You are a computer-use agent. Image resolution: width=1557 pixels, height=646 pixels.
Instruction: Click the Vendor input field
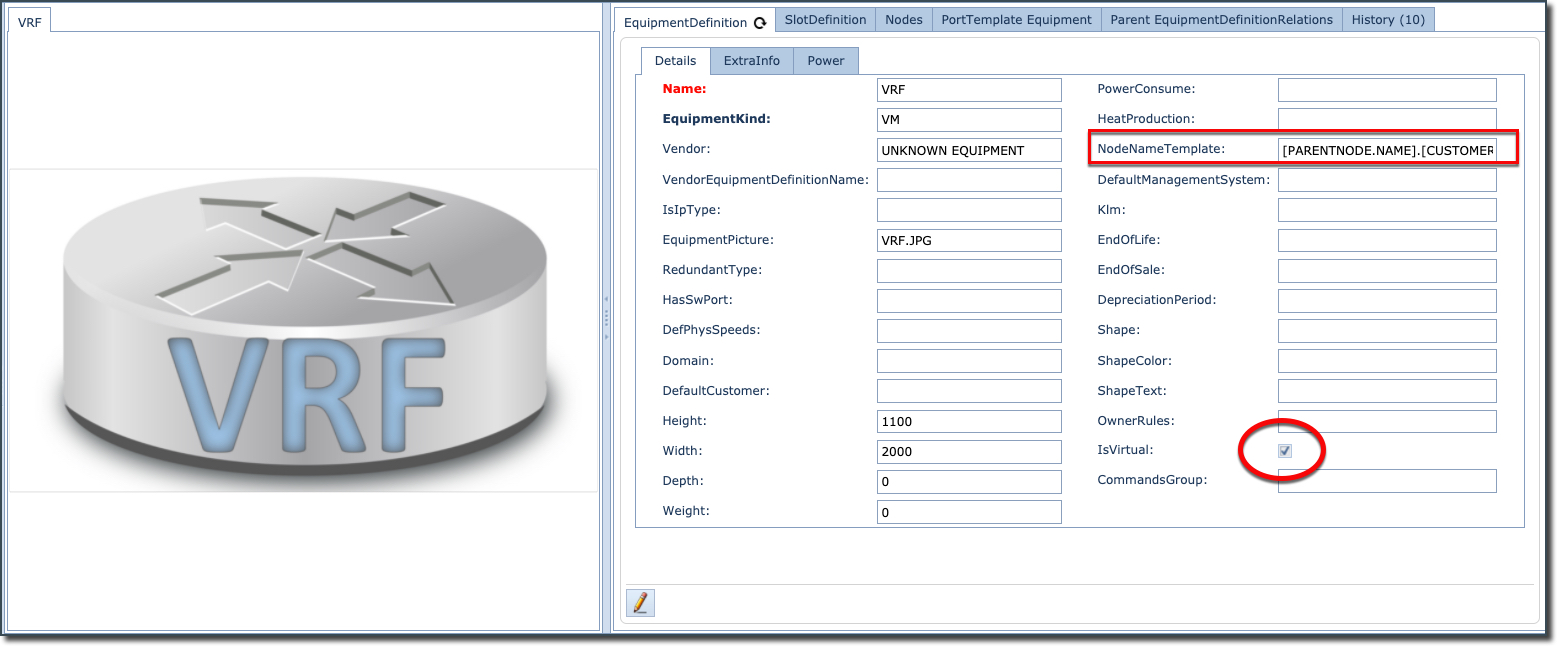click(968, 151)
